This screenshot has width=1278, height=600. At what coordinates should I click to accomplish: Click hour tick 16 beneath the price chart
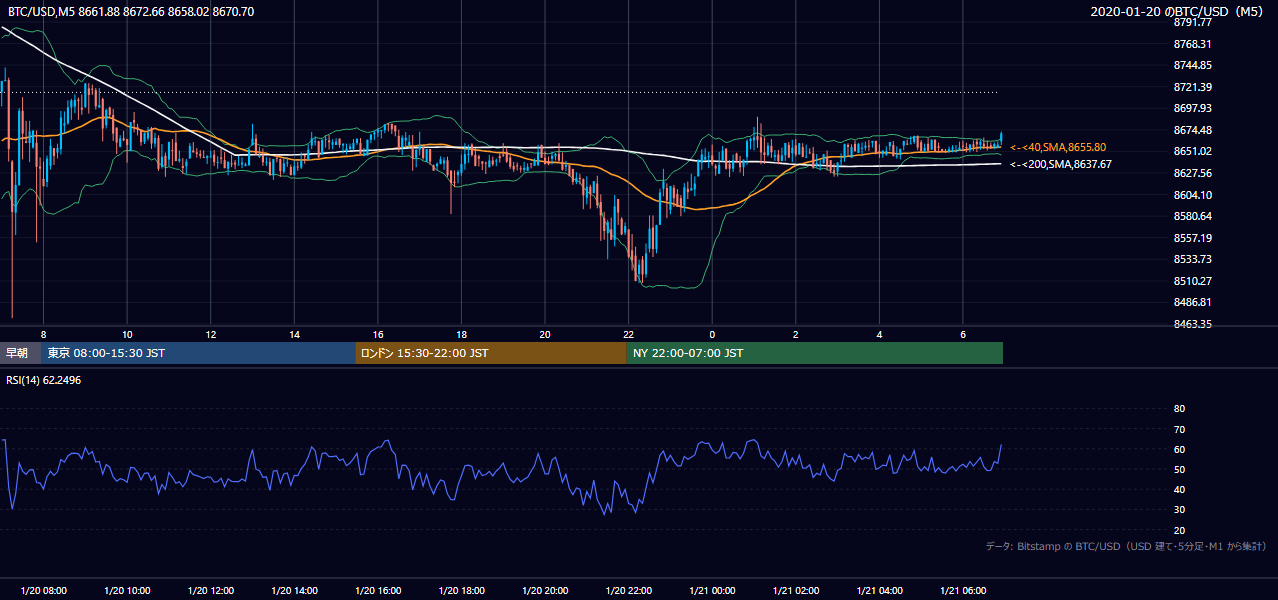tap(378, 333)
